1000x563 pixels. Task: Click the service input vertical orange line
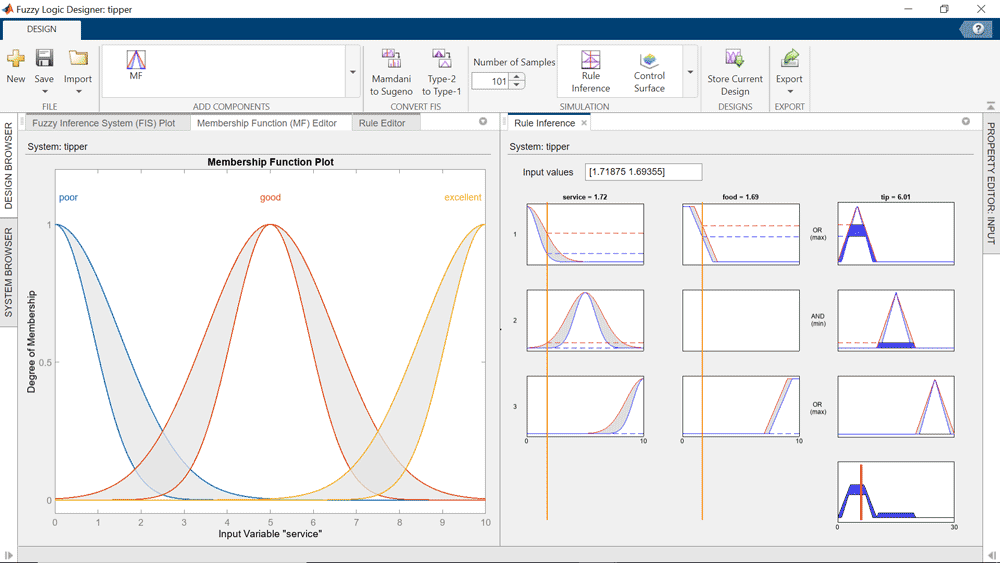tap(547, 361)
